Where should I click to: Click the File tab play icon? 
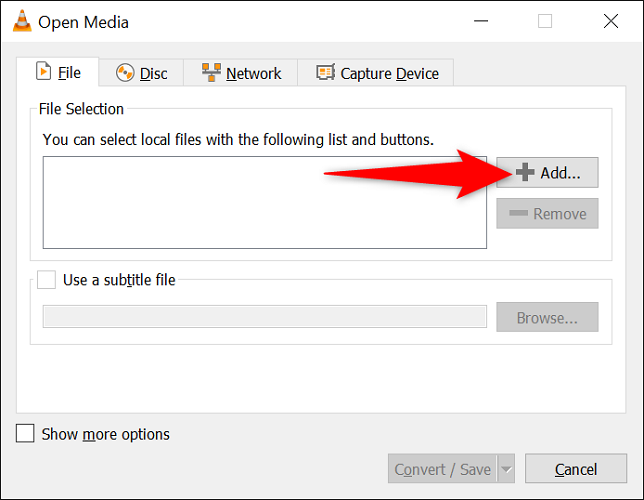tap(43, 72)
